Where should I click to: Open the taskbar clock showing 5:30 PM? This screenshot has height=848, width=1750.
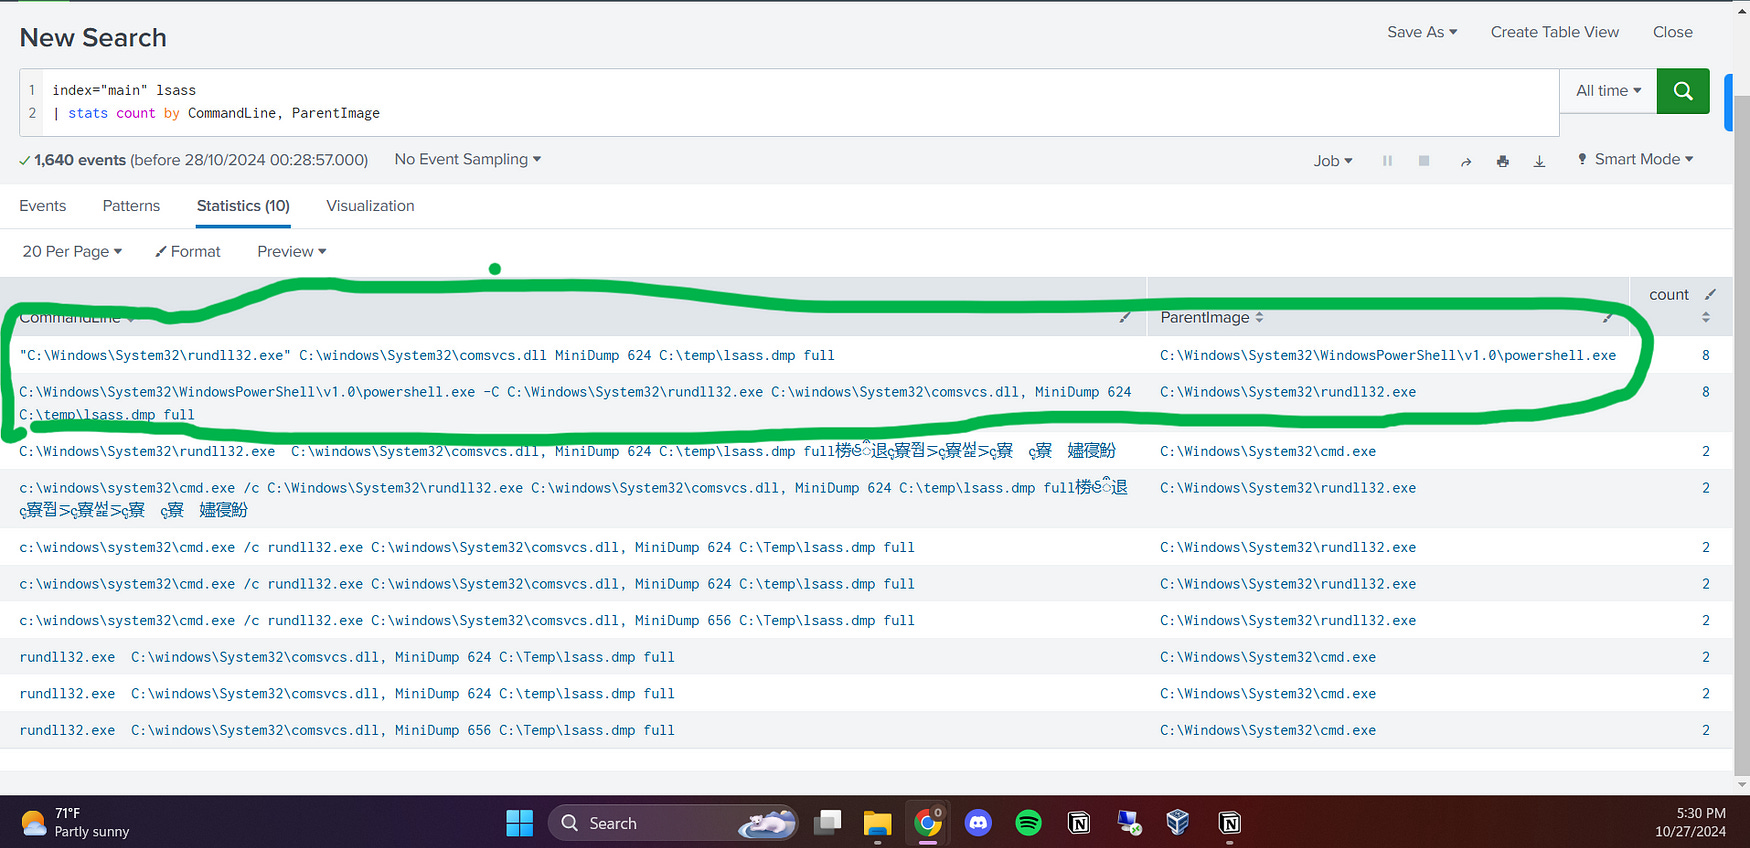tap(1690, 822)
